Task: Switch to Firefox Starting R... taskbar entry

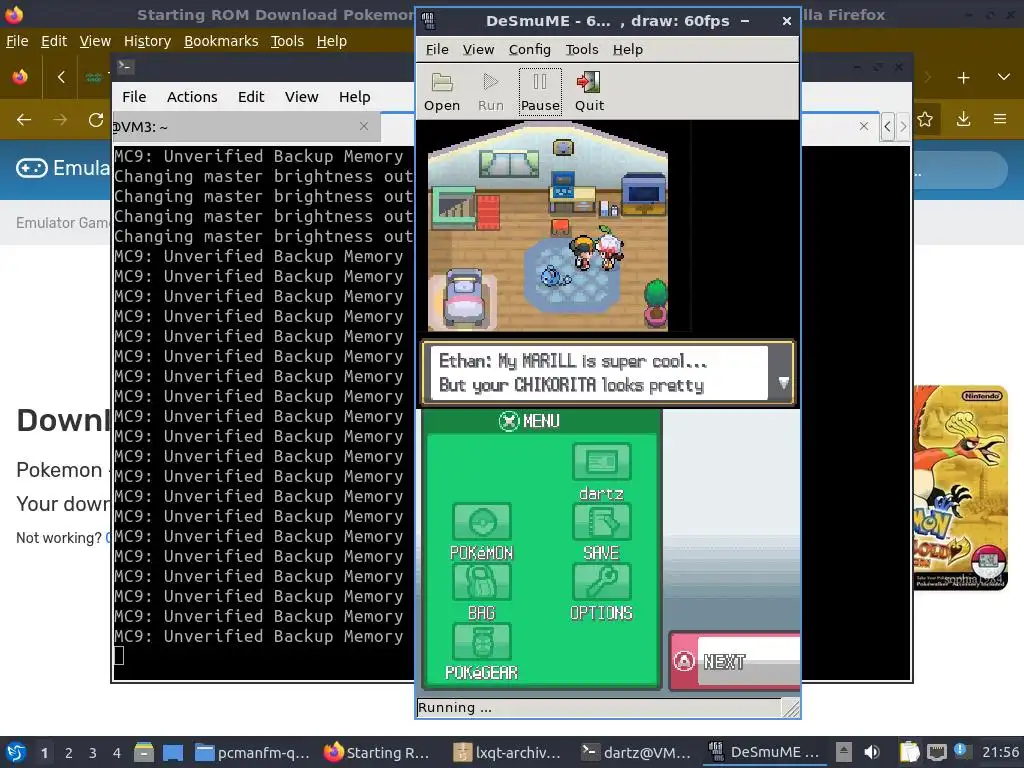Action: tap(379, 753)
